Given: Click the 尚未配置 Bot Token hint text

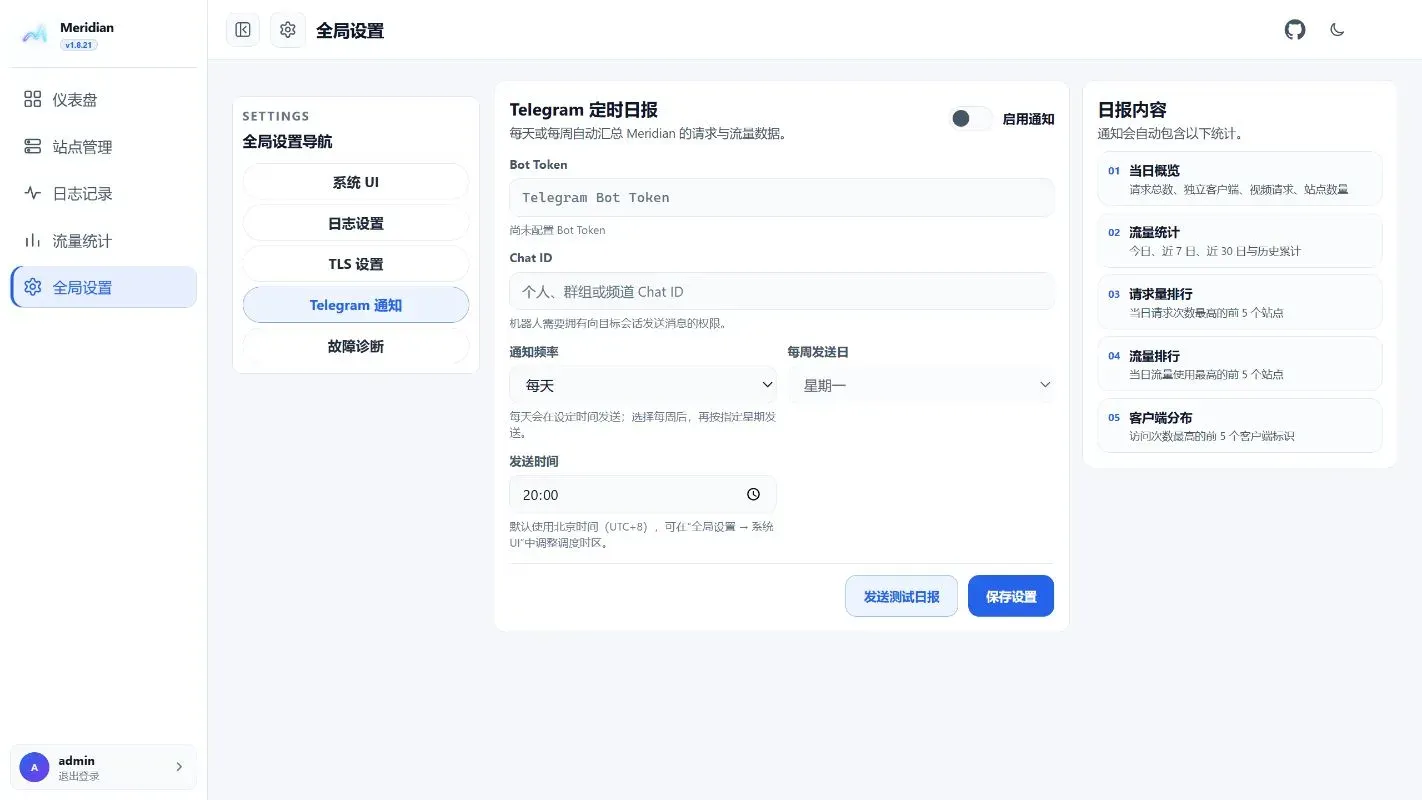Looking at the screenshot, I should pos(558,230).
